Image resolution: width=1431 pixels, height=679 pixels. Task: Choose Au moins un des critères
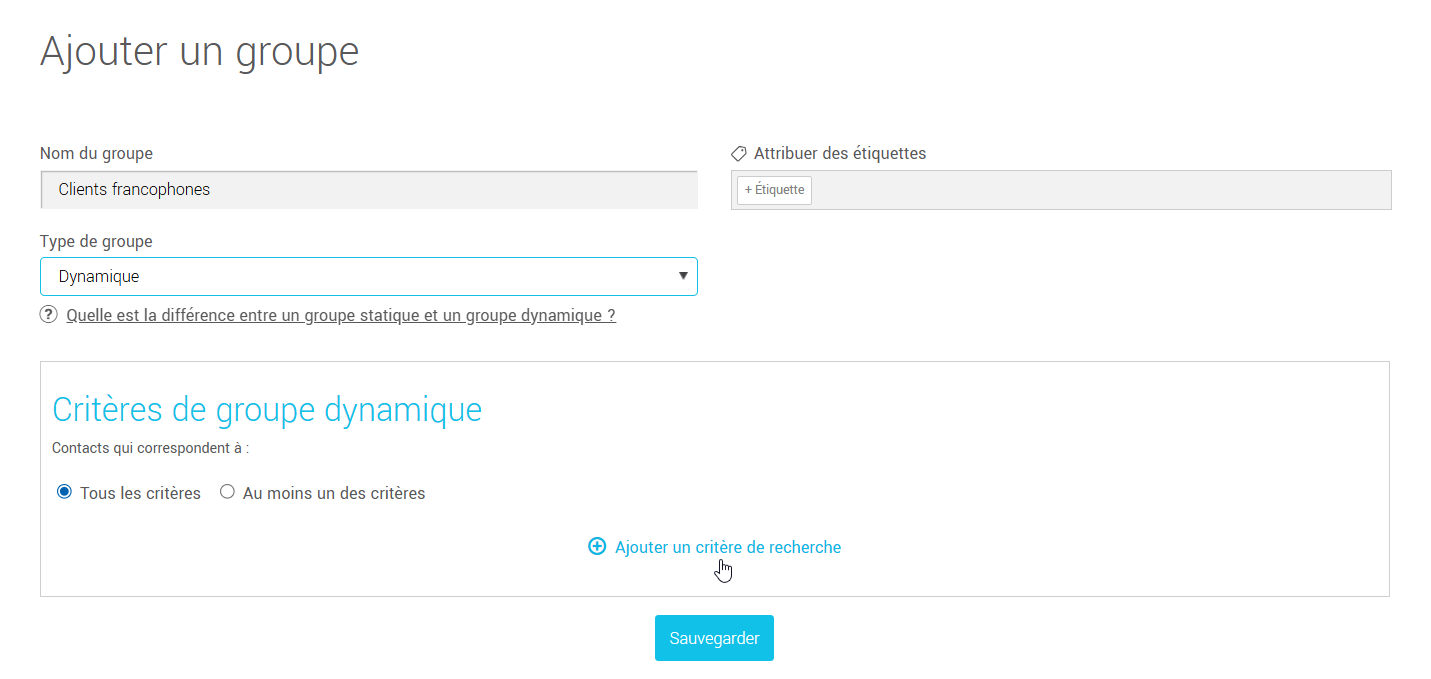pyautogui.click(x=227, y=492)
